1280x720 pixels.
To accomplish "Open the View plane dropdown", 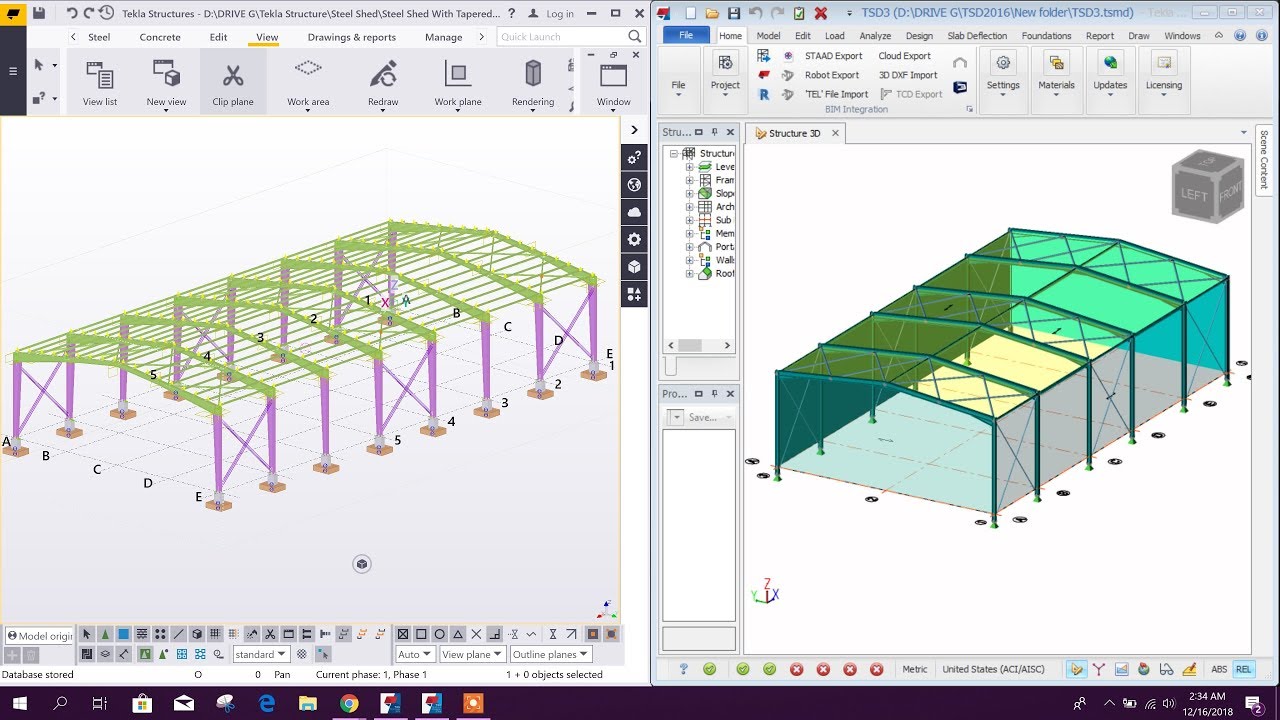I will tap(472, 654).
